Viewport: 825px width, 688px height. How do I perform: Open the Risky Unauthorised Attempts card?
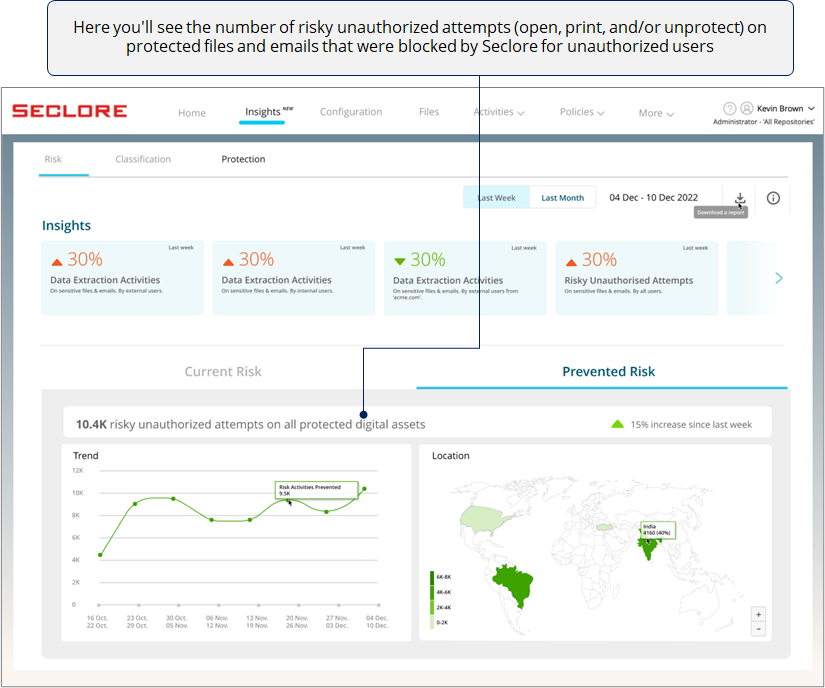click(637, 278)
